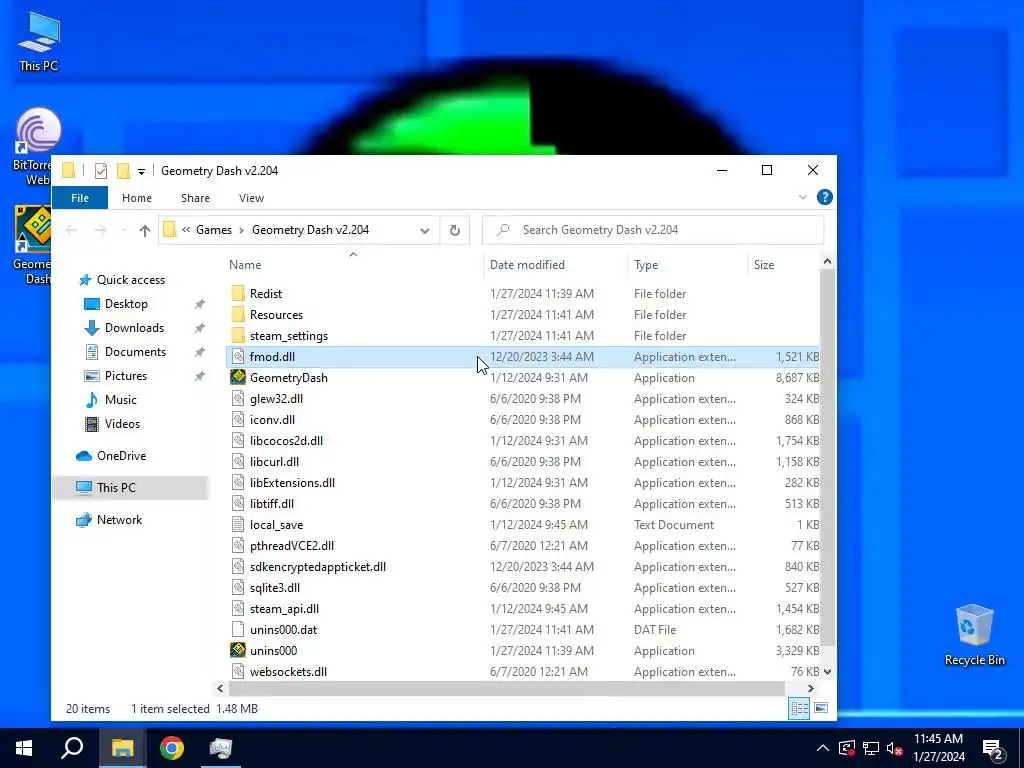Viewport: 1024px width, 768px height.
Task: Click the horizontal scrollbar right arrow
Action: 810,688
